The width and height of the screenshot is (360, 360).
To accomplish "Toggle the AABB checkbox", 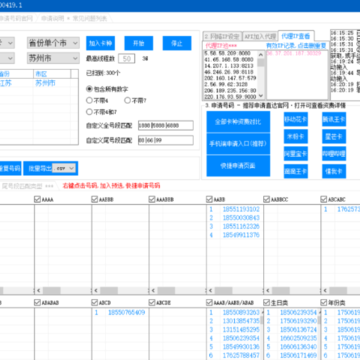I will 209,199.
